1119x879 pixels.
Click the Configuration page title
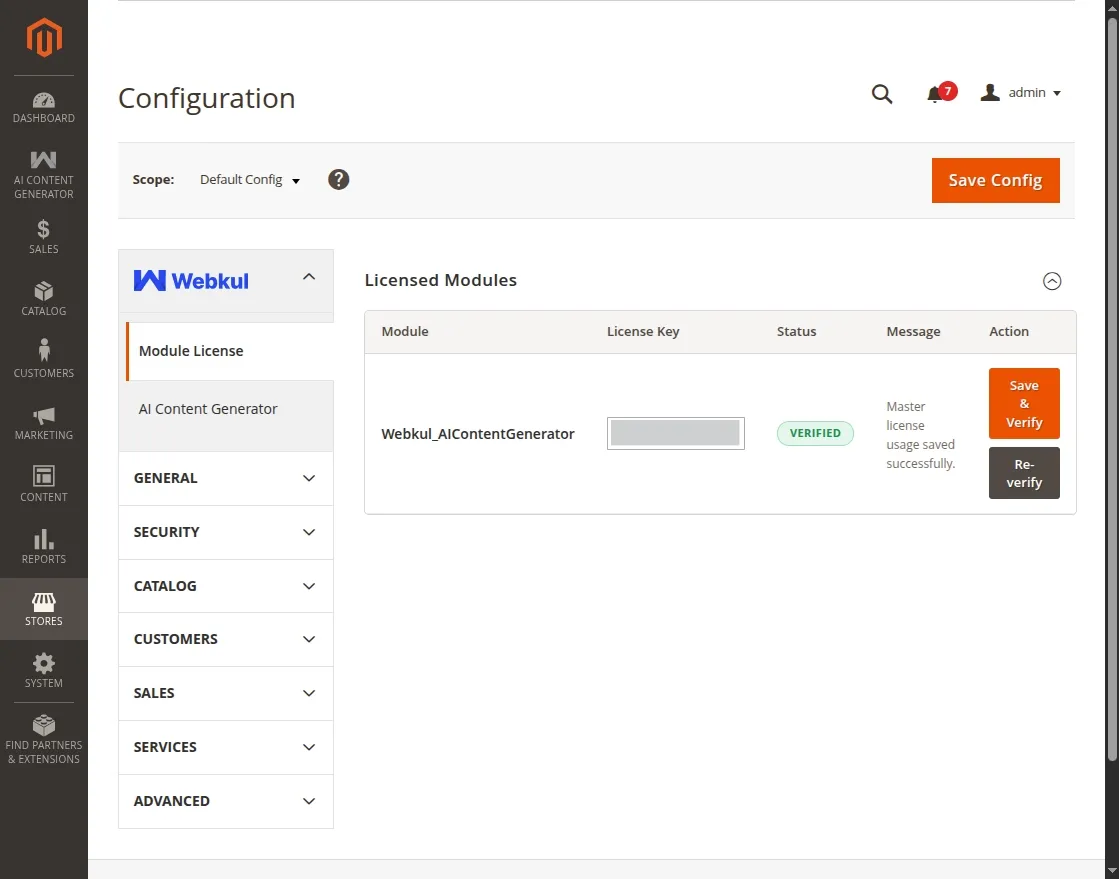pyautogui.click(x=207, y=98)
